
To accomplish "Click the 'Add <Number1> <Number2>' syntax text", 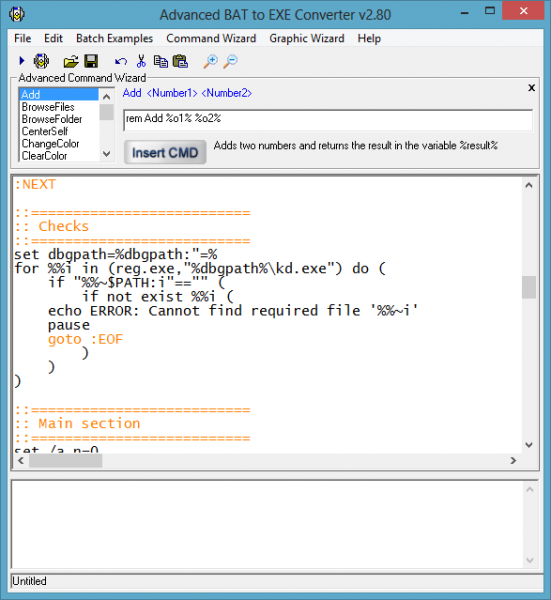I will [x=187, y=93].
